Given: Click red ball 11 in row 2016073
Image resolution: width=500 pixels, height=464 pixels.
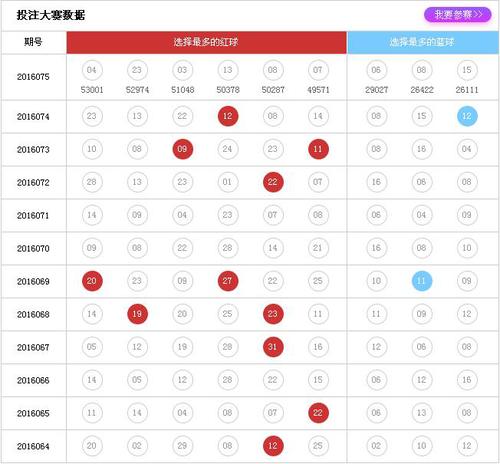Looking at the screenshot, I should (x=318, y=149).
